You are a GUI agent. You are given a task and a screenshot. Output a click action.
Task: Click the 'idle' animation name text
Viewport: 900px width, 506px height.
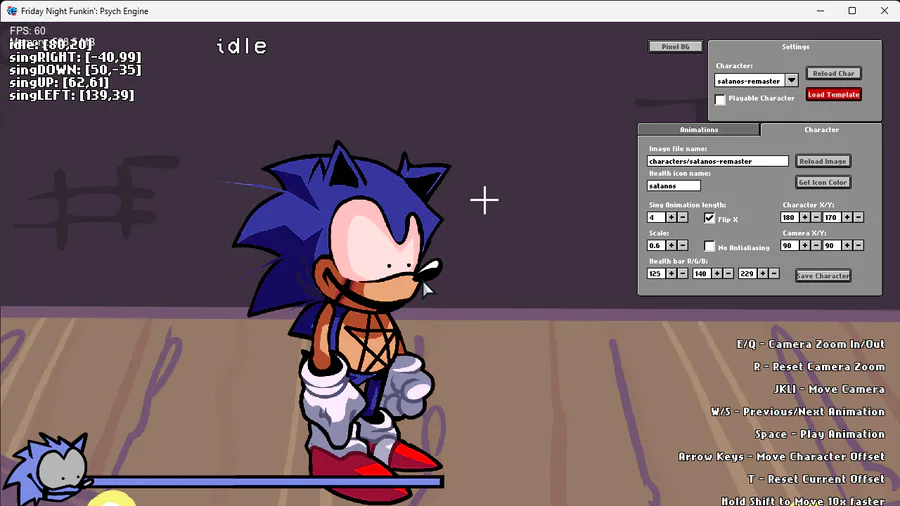coord(242,46)
